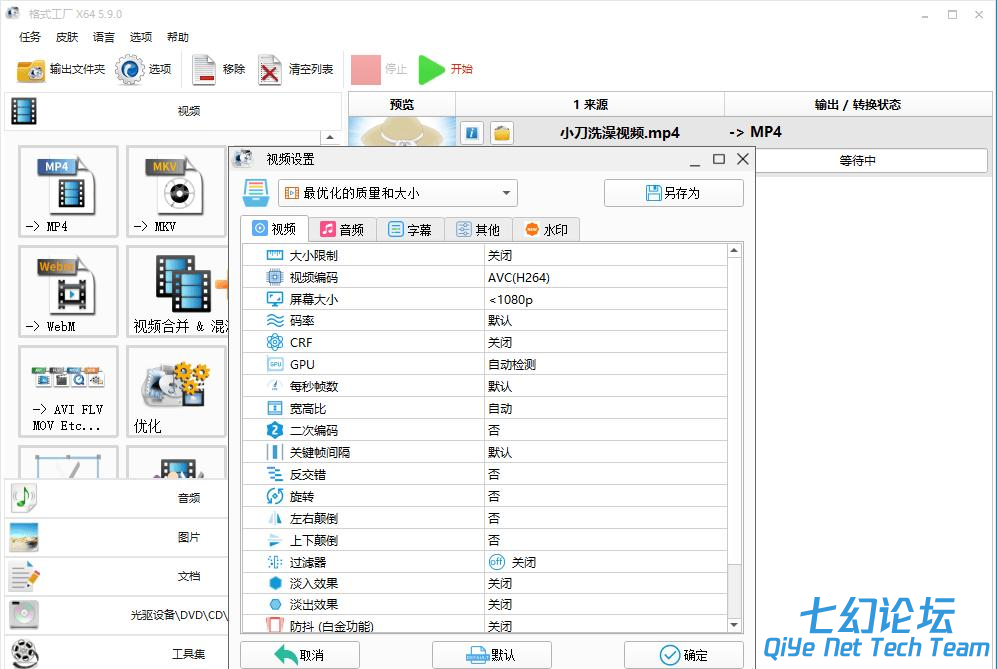Click the 来源 column header

point(590,104)
